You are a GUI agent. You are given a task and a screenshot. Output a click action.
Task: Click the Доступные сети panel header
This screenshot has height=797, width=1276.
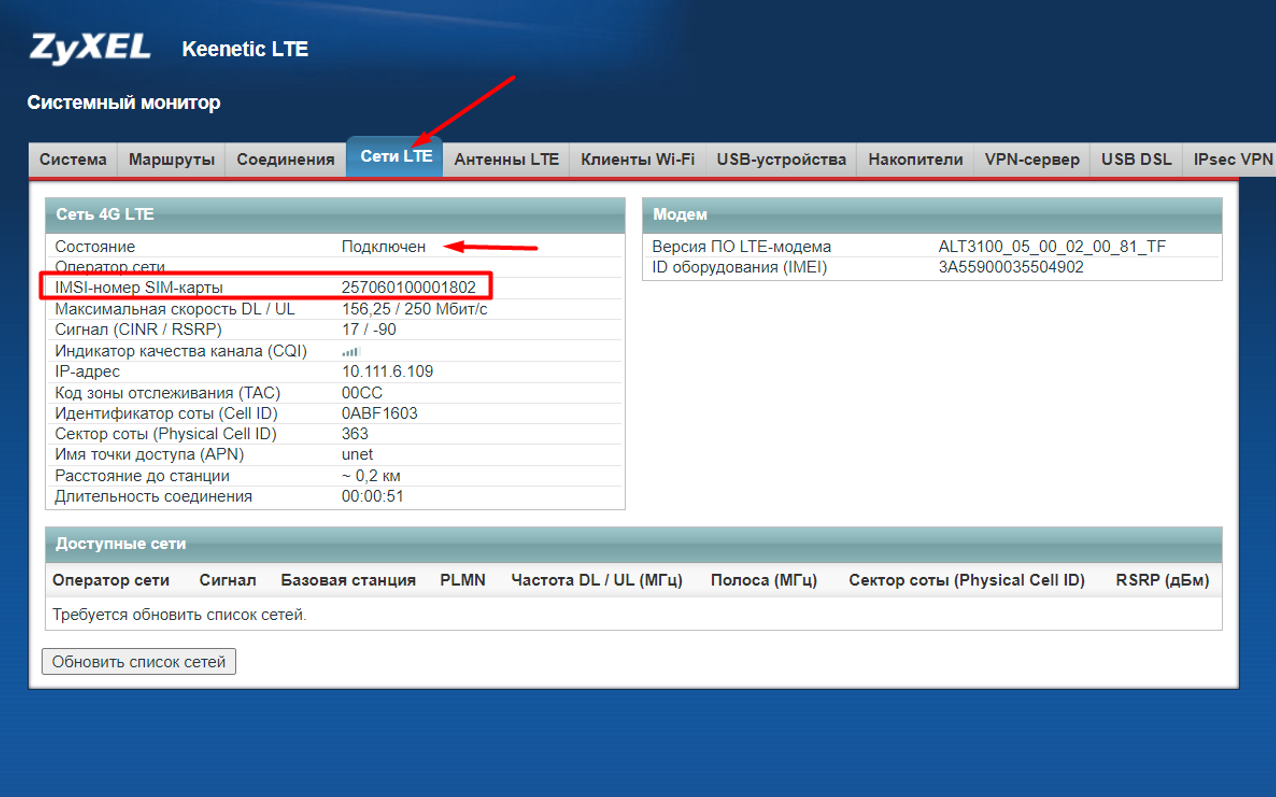click(x=634, y=544)
